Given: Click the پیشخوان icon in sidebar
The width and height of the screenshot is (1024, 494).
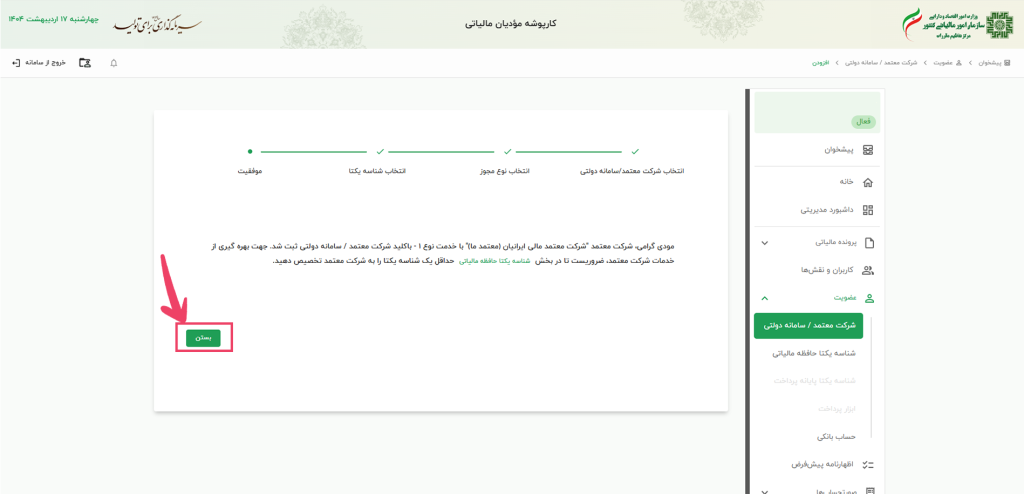Looking at the screenshot, I should pos(867,150).
